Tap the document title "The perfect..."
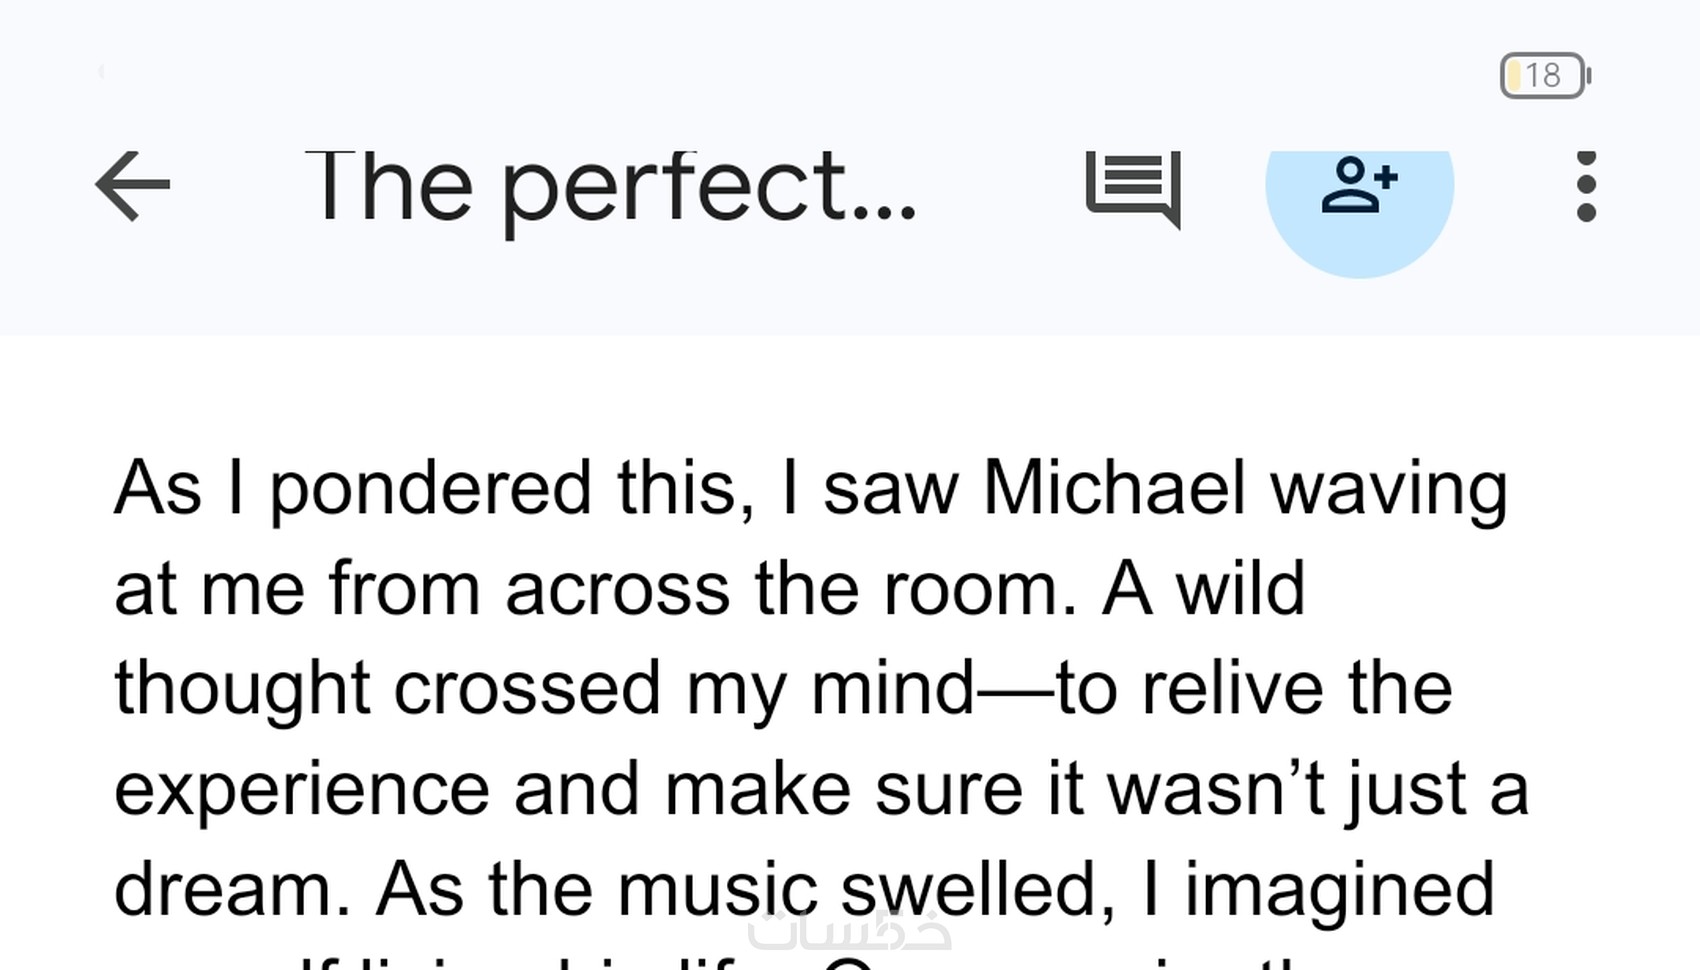The height and width of the screenshot is (970, 1700). coord(610,187)
